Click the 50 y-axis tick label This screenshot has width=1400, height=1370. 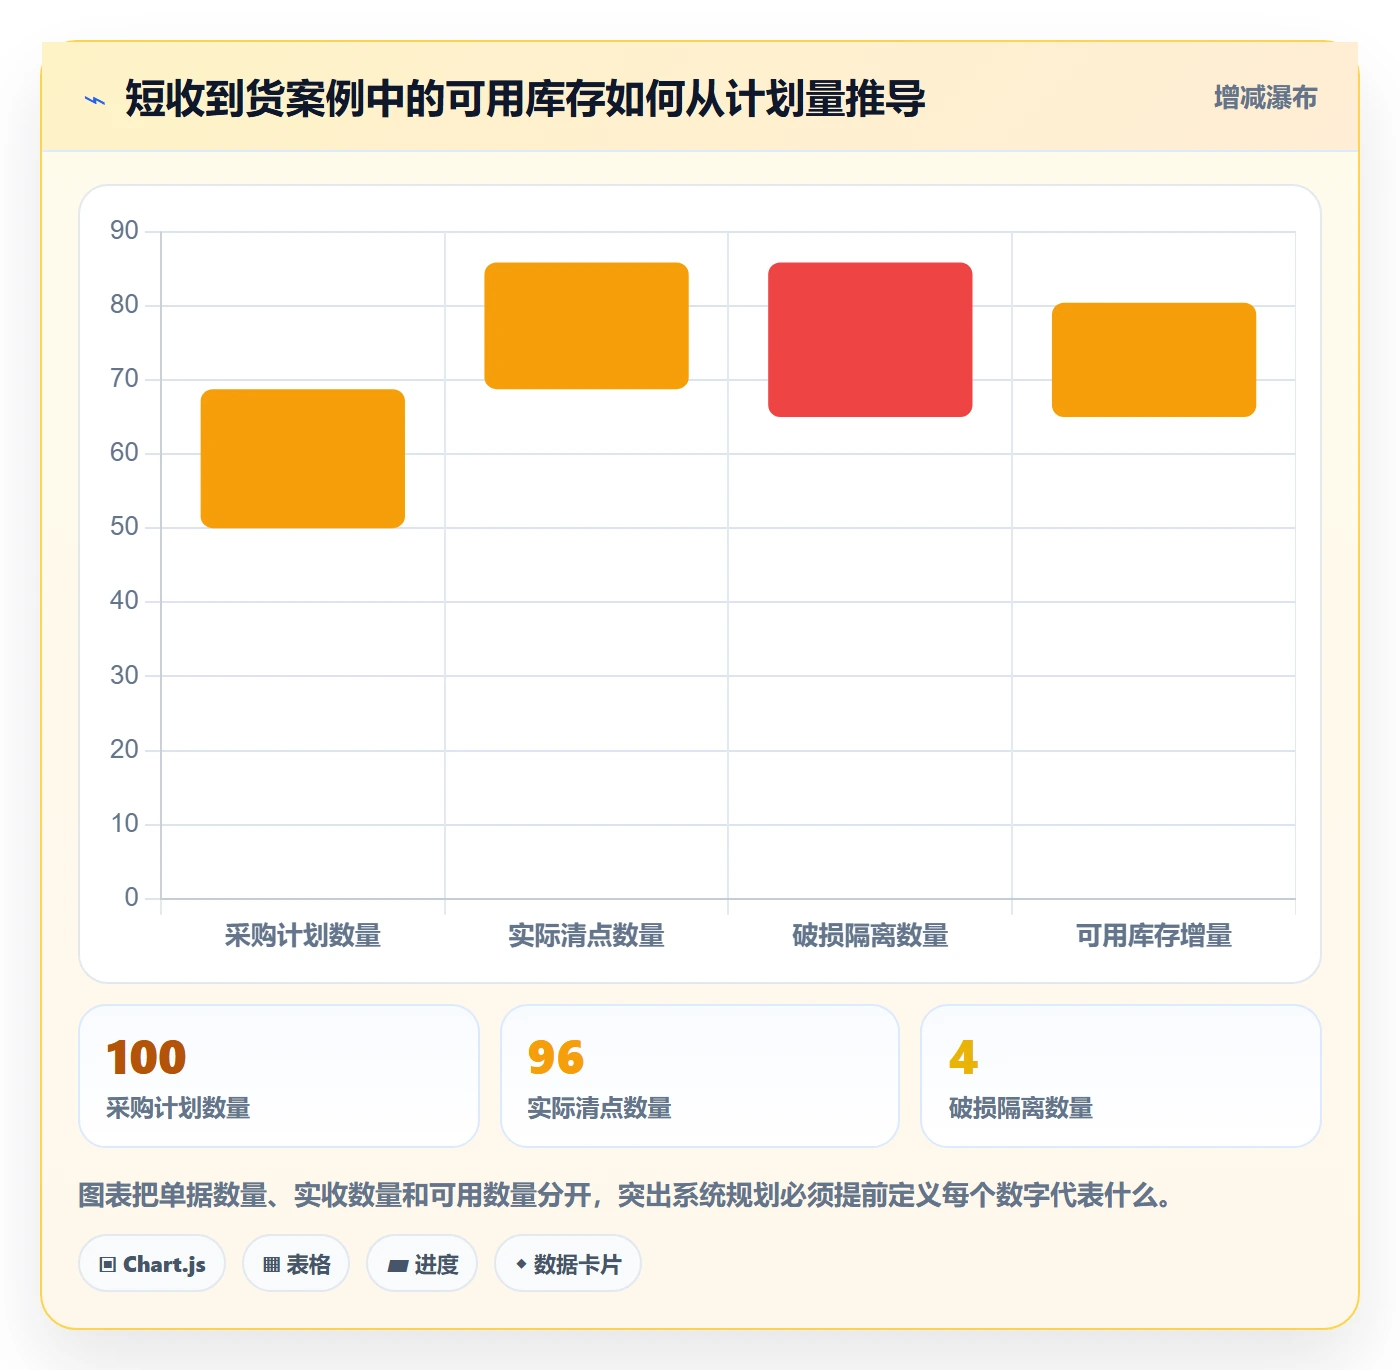coord(124,527)
